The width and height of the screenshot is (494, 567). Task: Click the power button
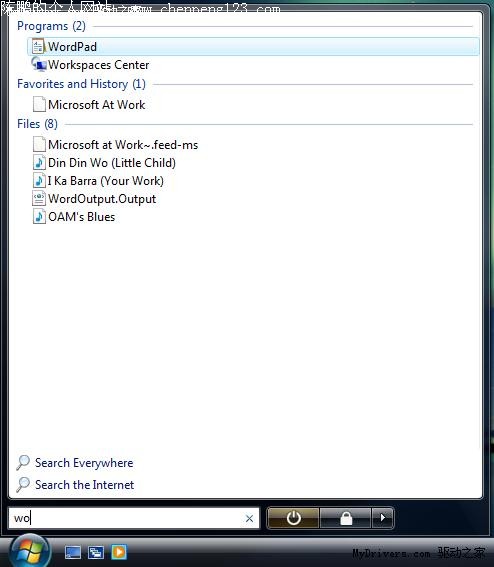pyautogui.click(x=293, y=518)
